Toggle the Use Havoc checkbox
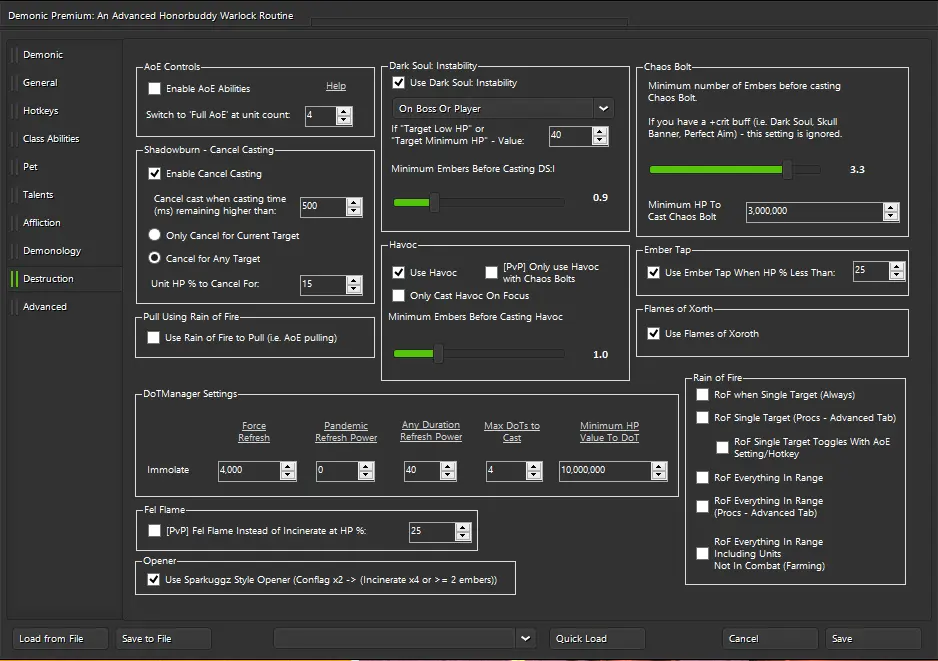The image size is (938, 661). [x=398, y=273]
